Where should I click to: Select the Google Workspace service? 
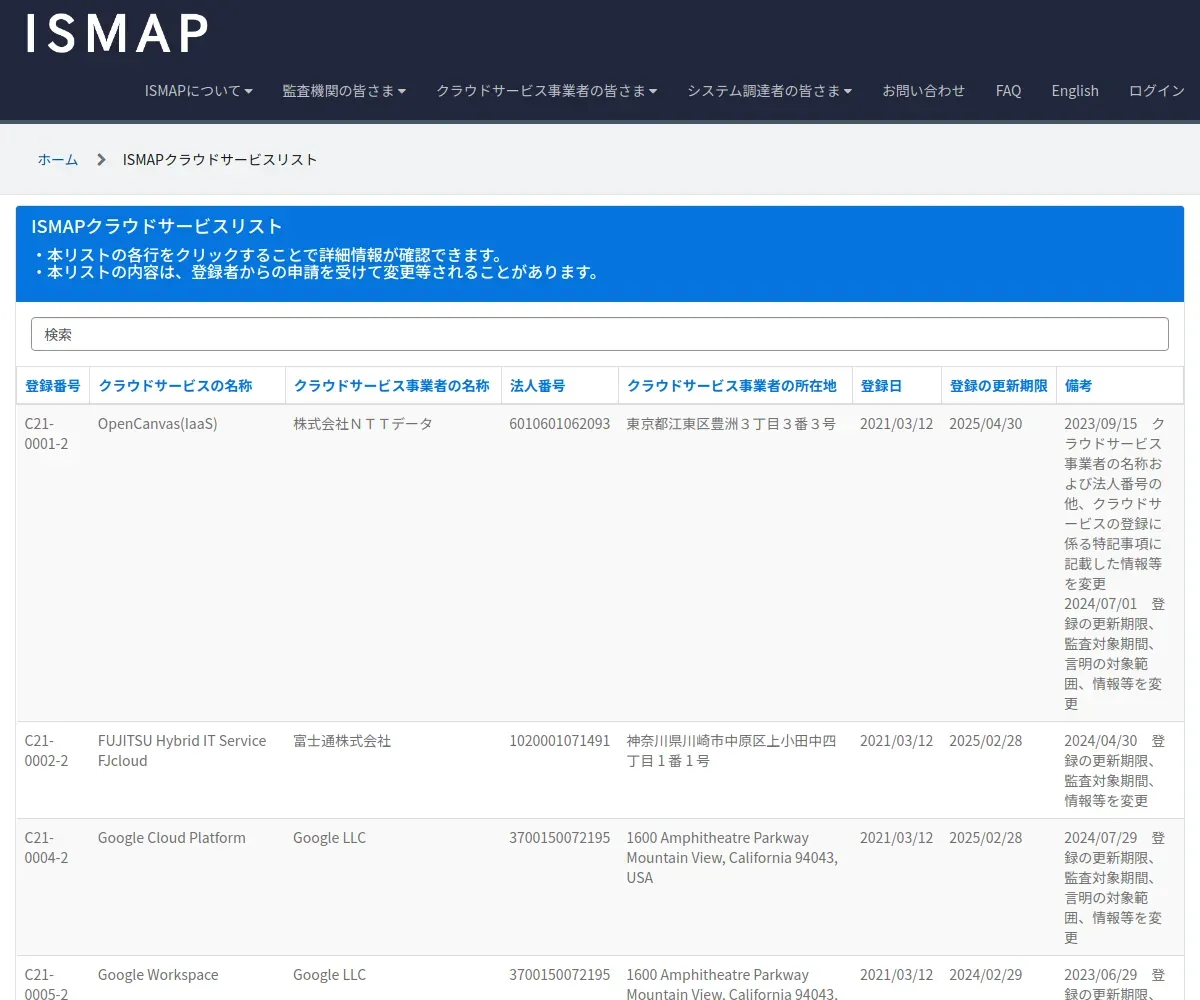coord(158,975)
